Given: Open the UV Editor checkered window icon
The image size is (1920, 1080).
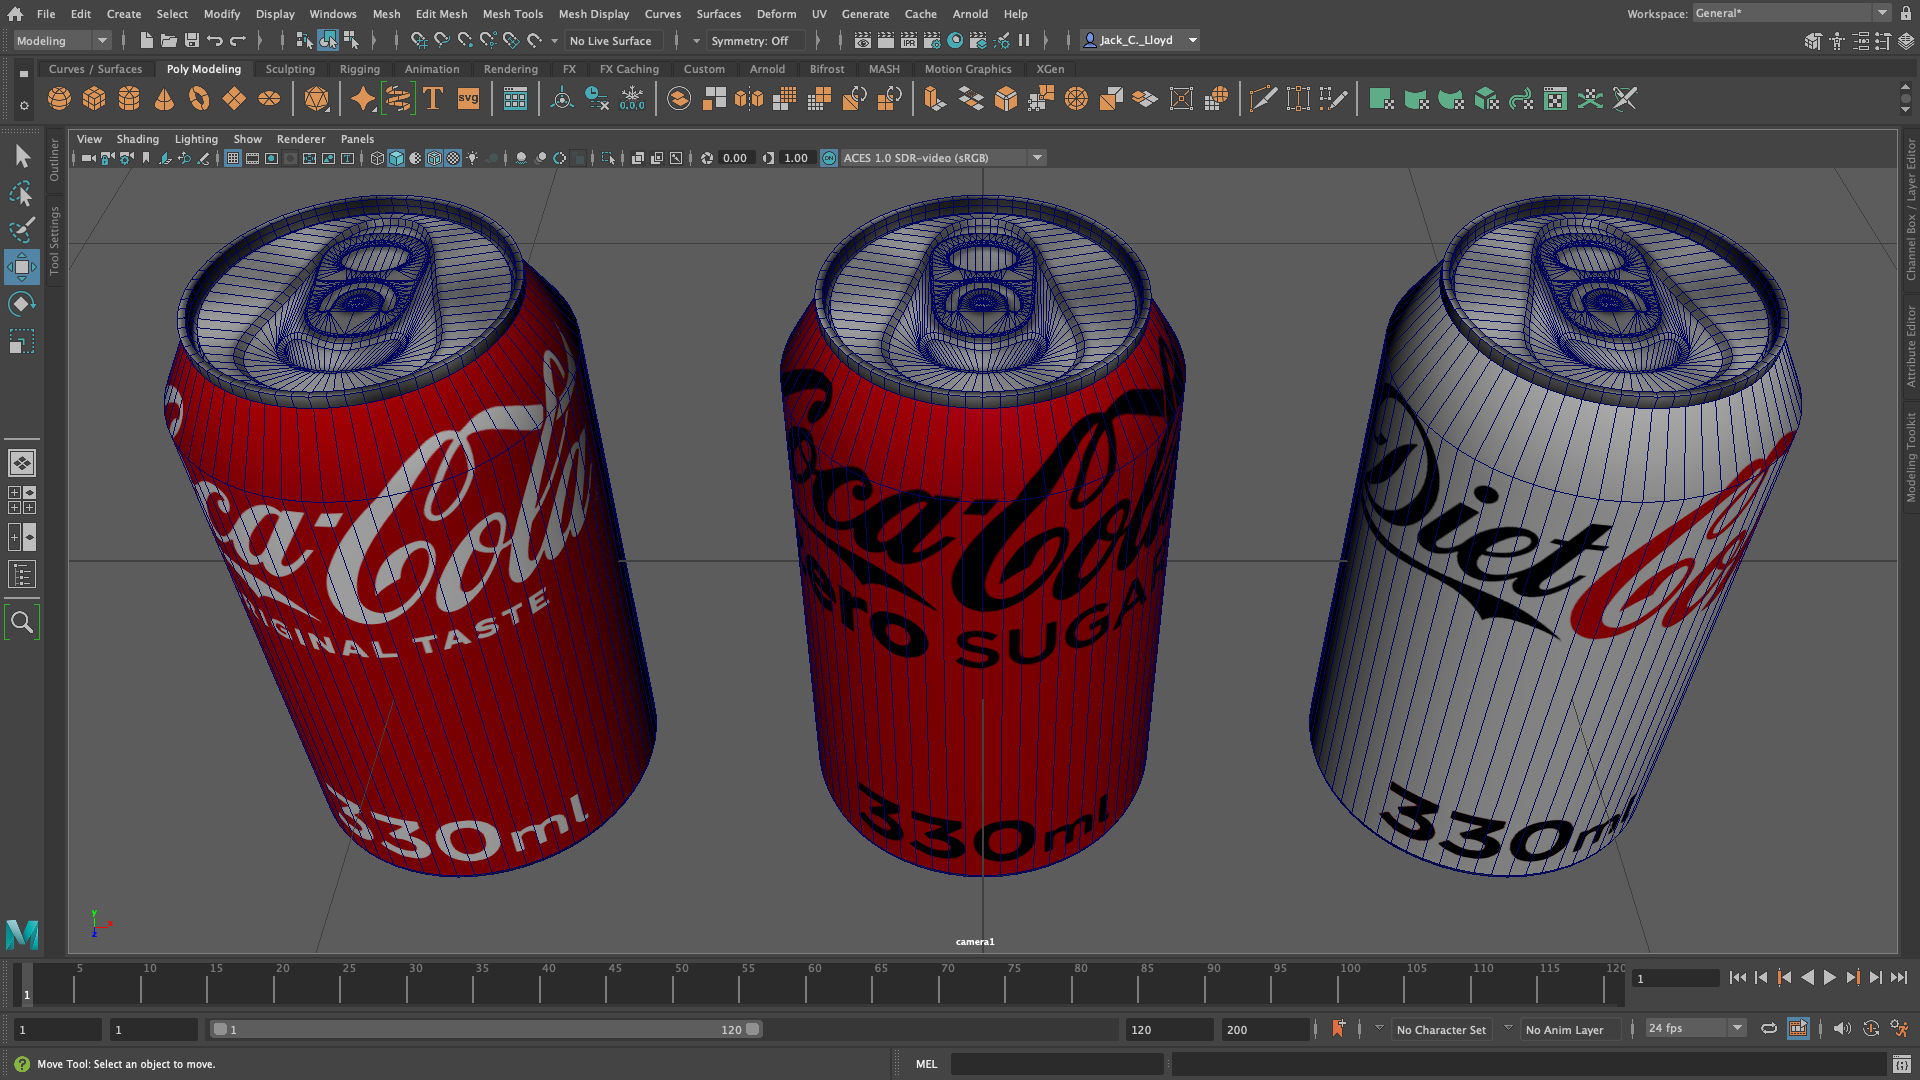Looking at the screenshot, I should pos(1555,99).
